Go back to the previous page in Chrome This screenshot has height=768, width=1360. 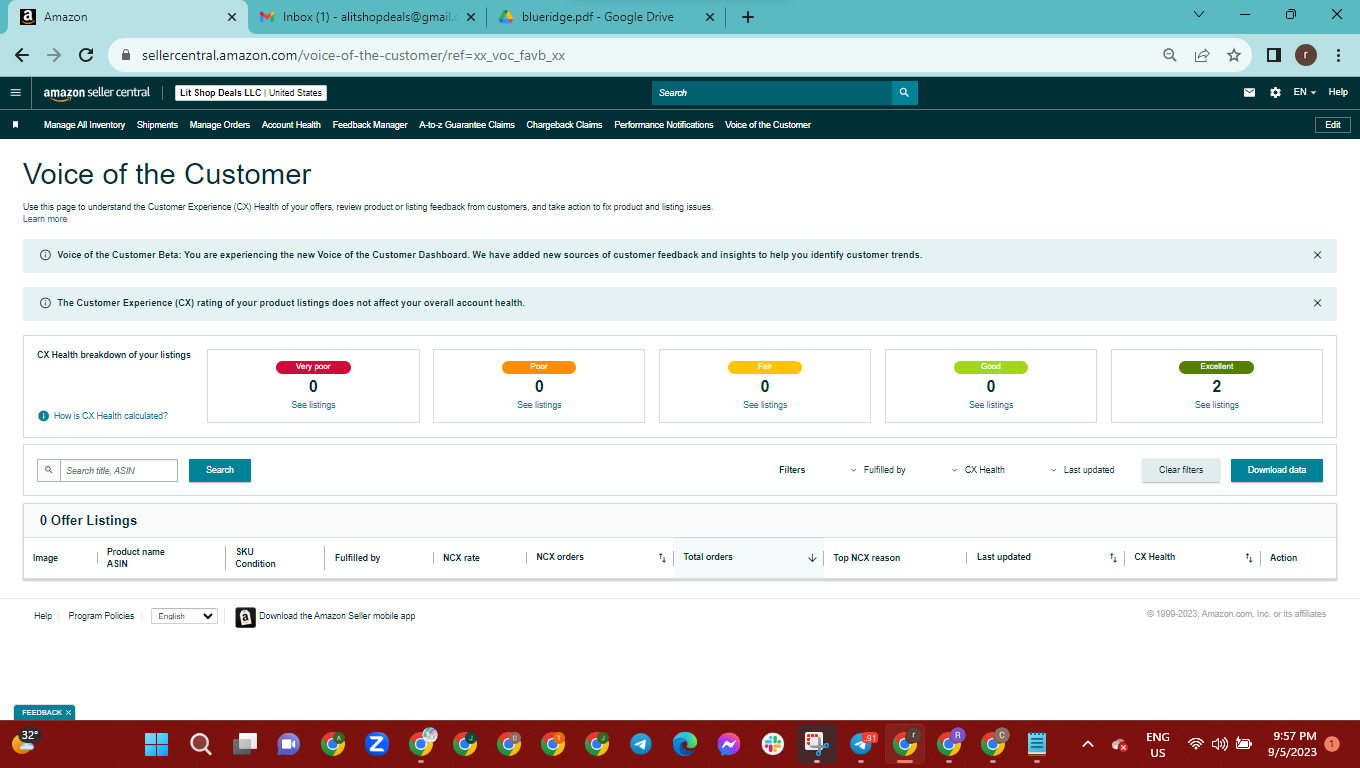(22, 56)
